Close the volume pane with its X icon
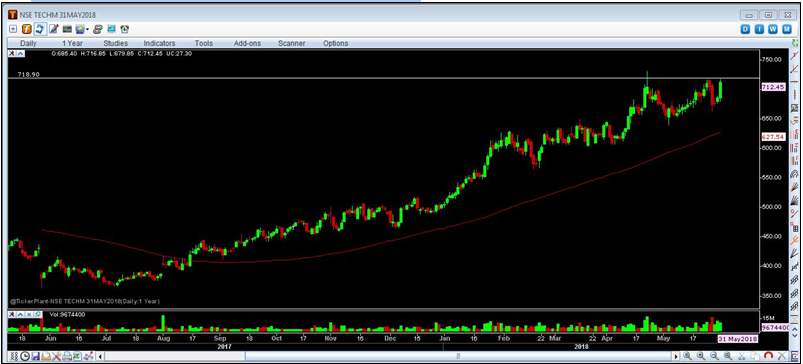Image resolution: width=803 pixels, height=364 pixels. pos(29,314)
